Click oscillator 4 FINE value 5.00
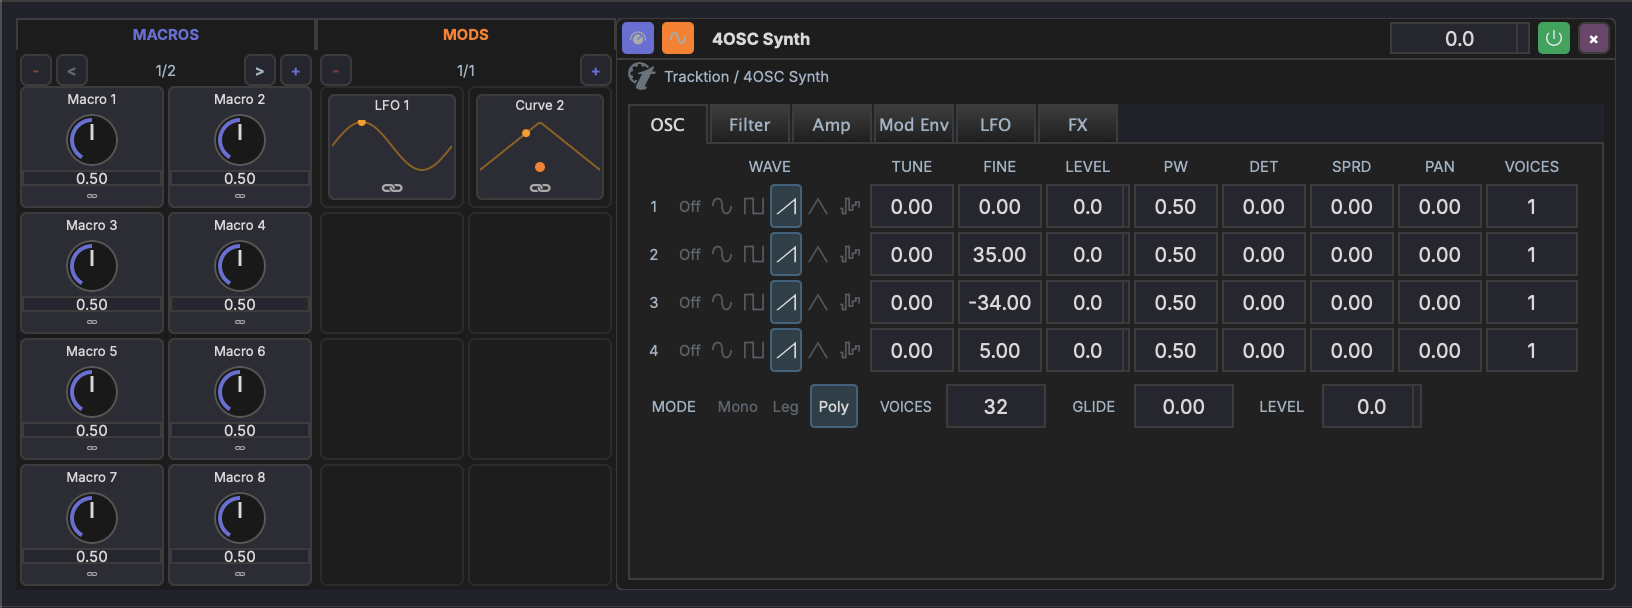The width and height of the screenshot is (1632, 608). pyautogui.click(x=1000, y=351)
